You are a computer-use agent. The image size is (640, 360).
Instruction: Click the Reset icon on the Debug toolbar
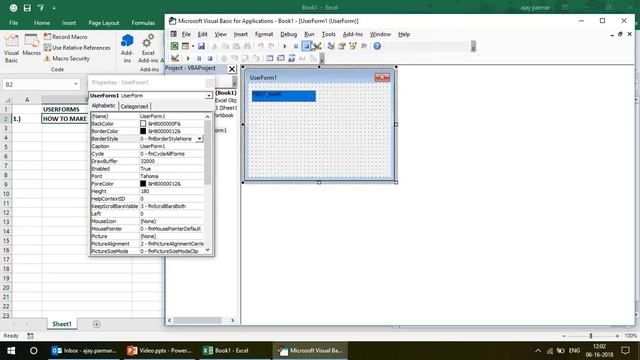tap(210, 58)
